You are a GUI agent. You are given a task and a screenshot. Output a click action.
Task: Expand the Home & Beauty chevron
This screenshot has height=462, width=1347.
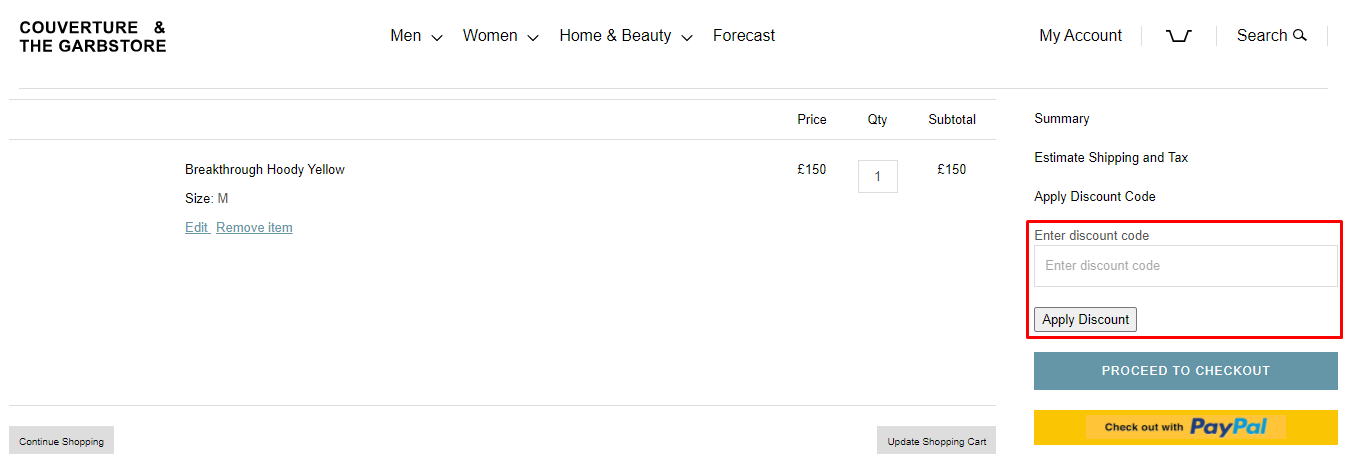[x=687, y=38]
